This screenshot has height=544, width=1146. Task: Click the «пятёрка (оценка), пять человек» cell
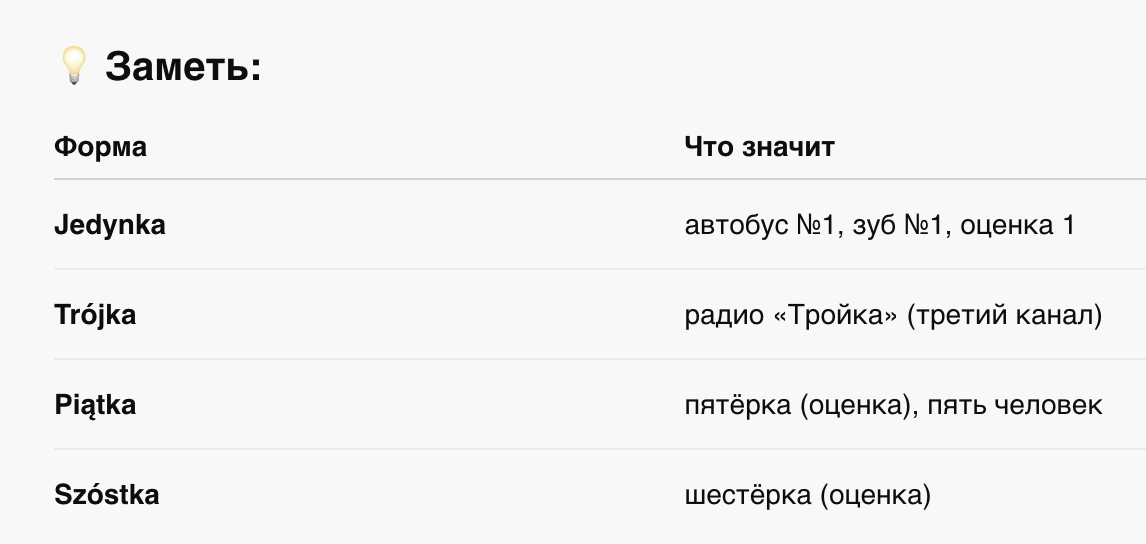(893, 405)
